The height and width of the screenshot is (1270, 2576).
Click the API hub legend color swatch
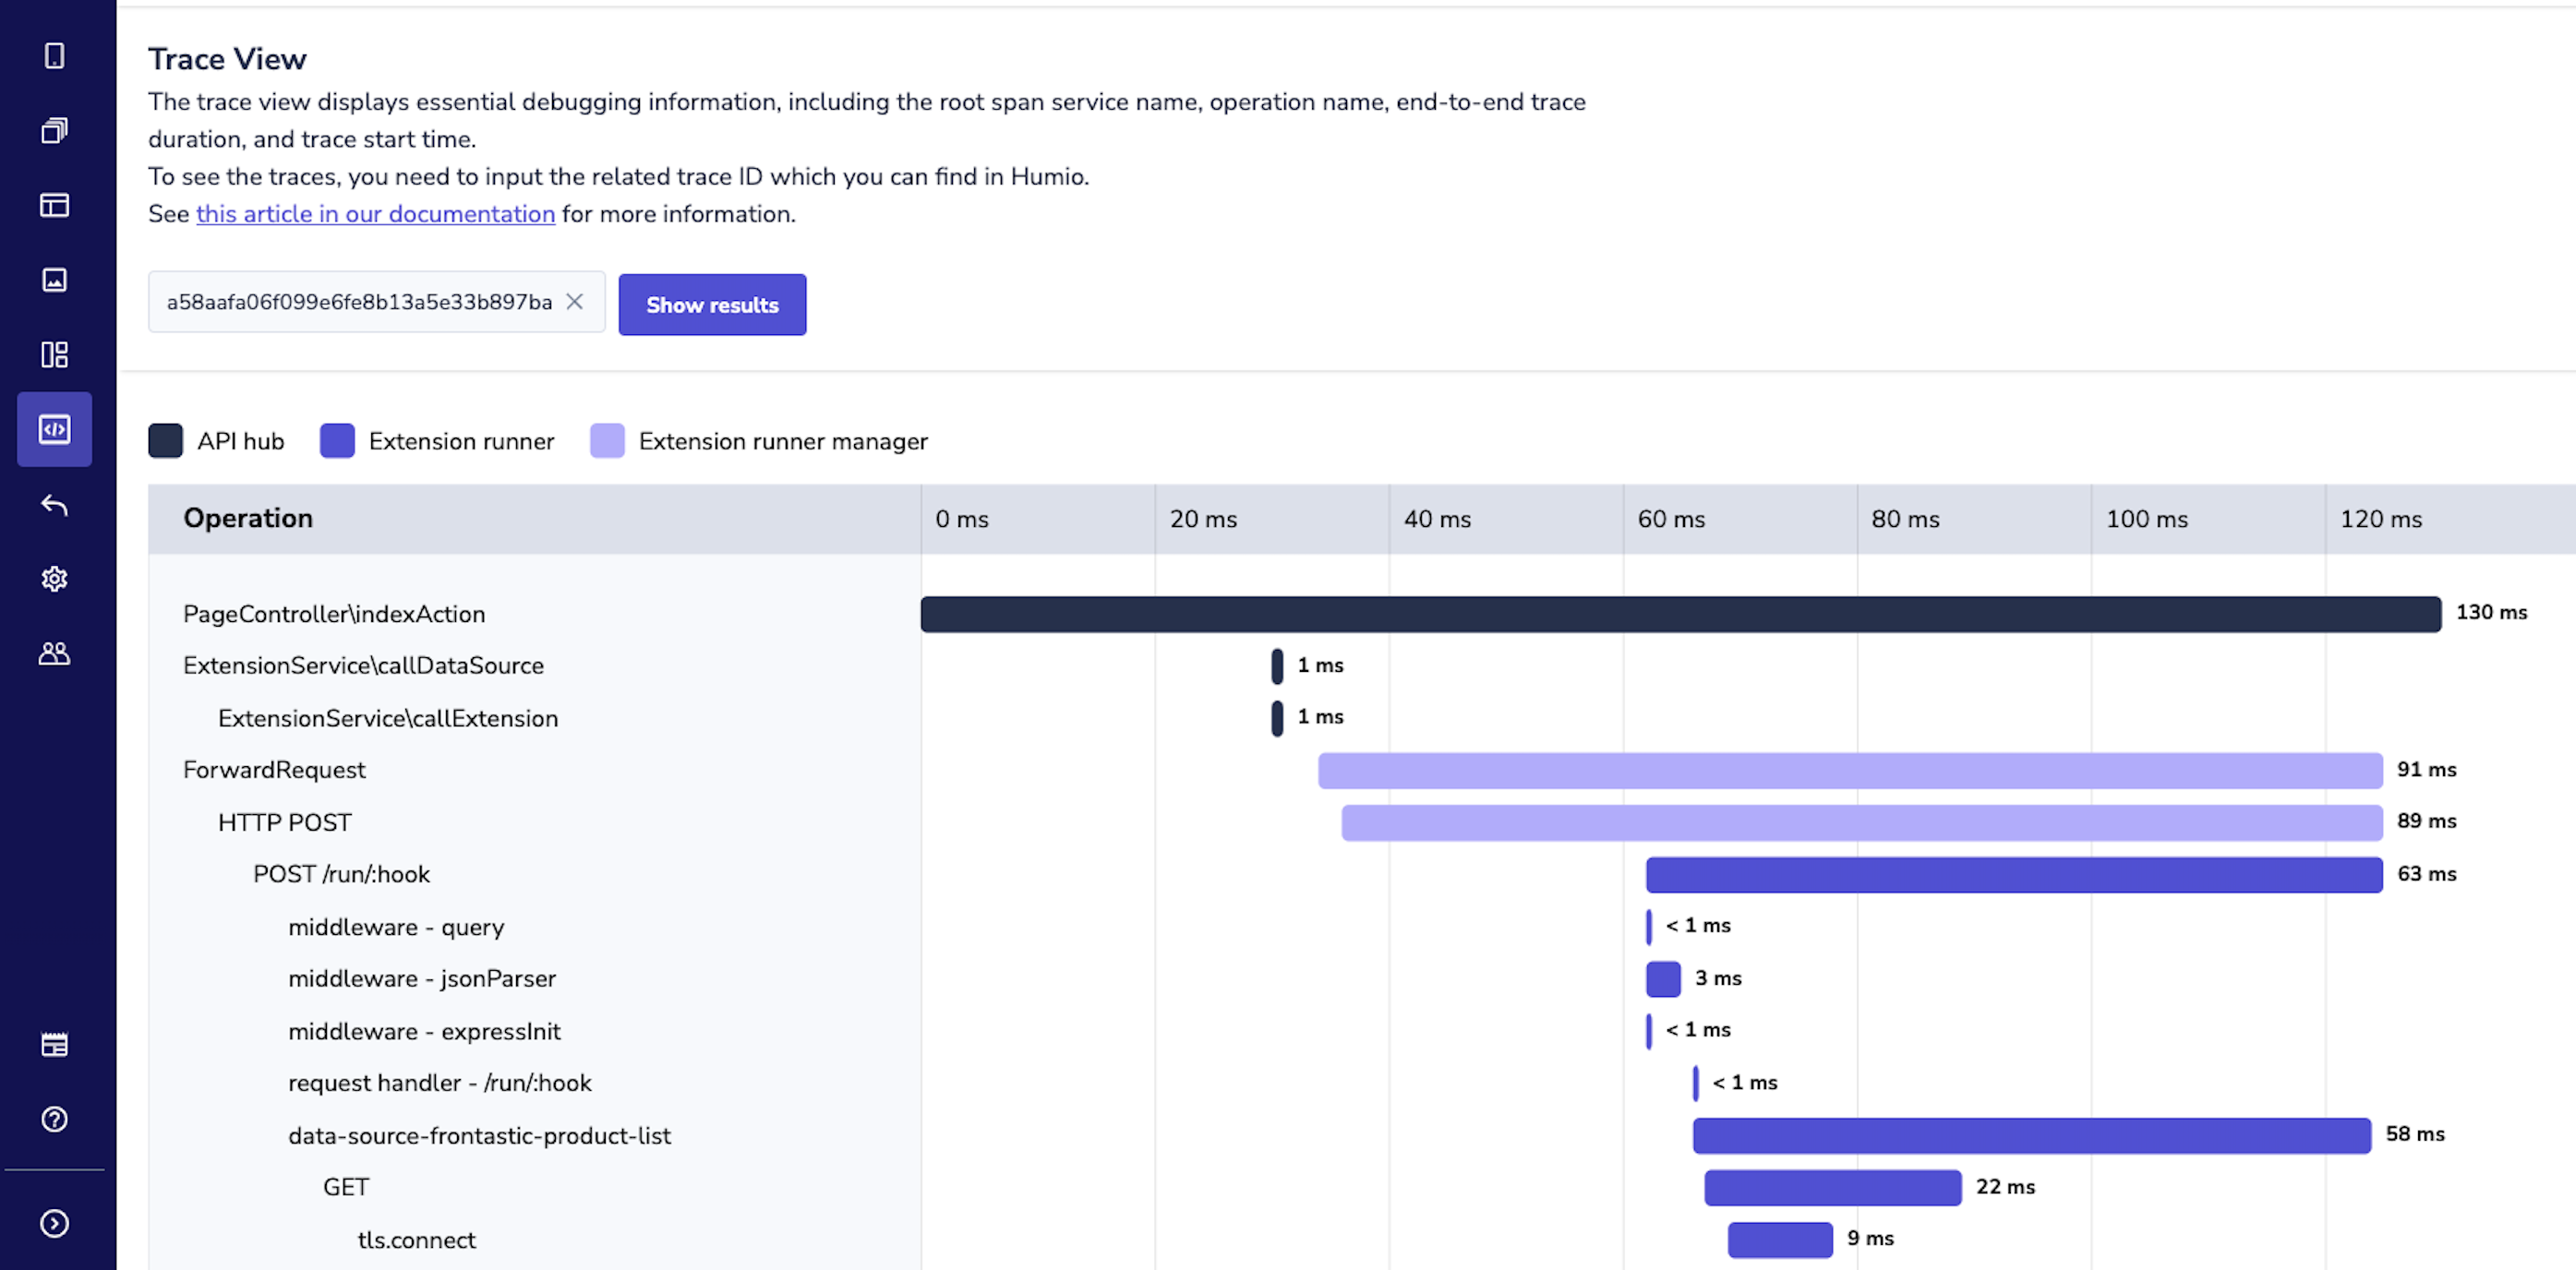(x=166, y=441)
